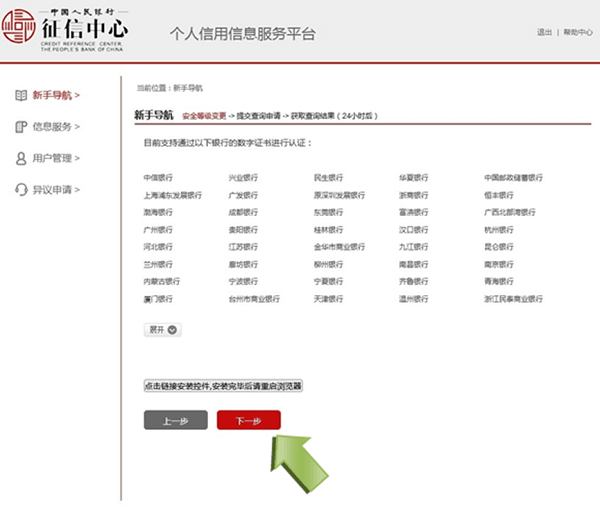Click the 当前位置：新手导航 breadcrumb
Screen dimensions: 600x513
click(170, 88)
